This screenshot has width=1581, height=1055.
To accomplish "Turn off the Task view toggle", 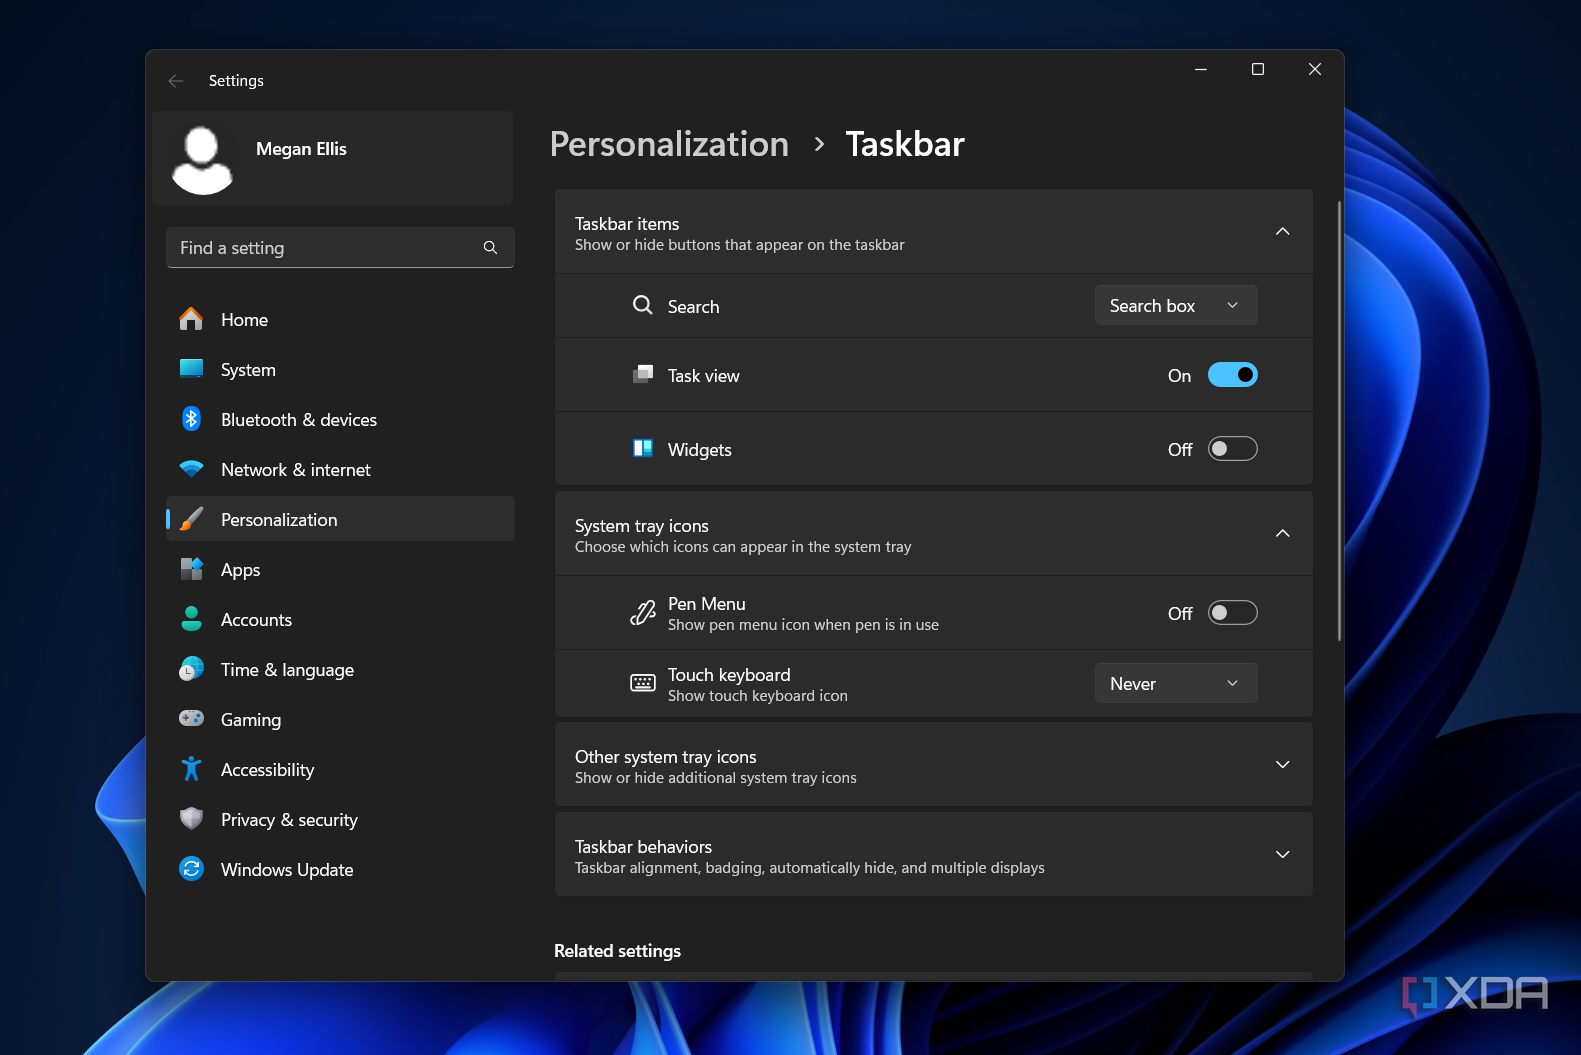I will [x=1232, y=375].
